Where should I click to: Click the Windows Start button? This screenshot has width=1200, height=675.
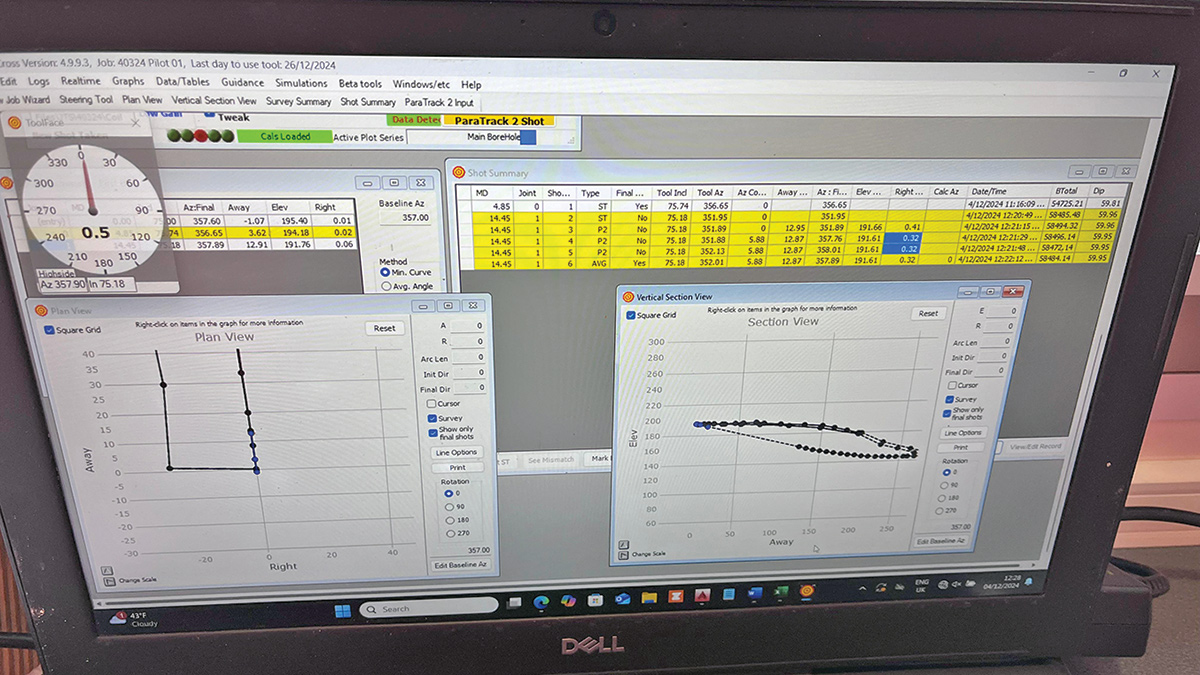point(340,610)
